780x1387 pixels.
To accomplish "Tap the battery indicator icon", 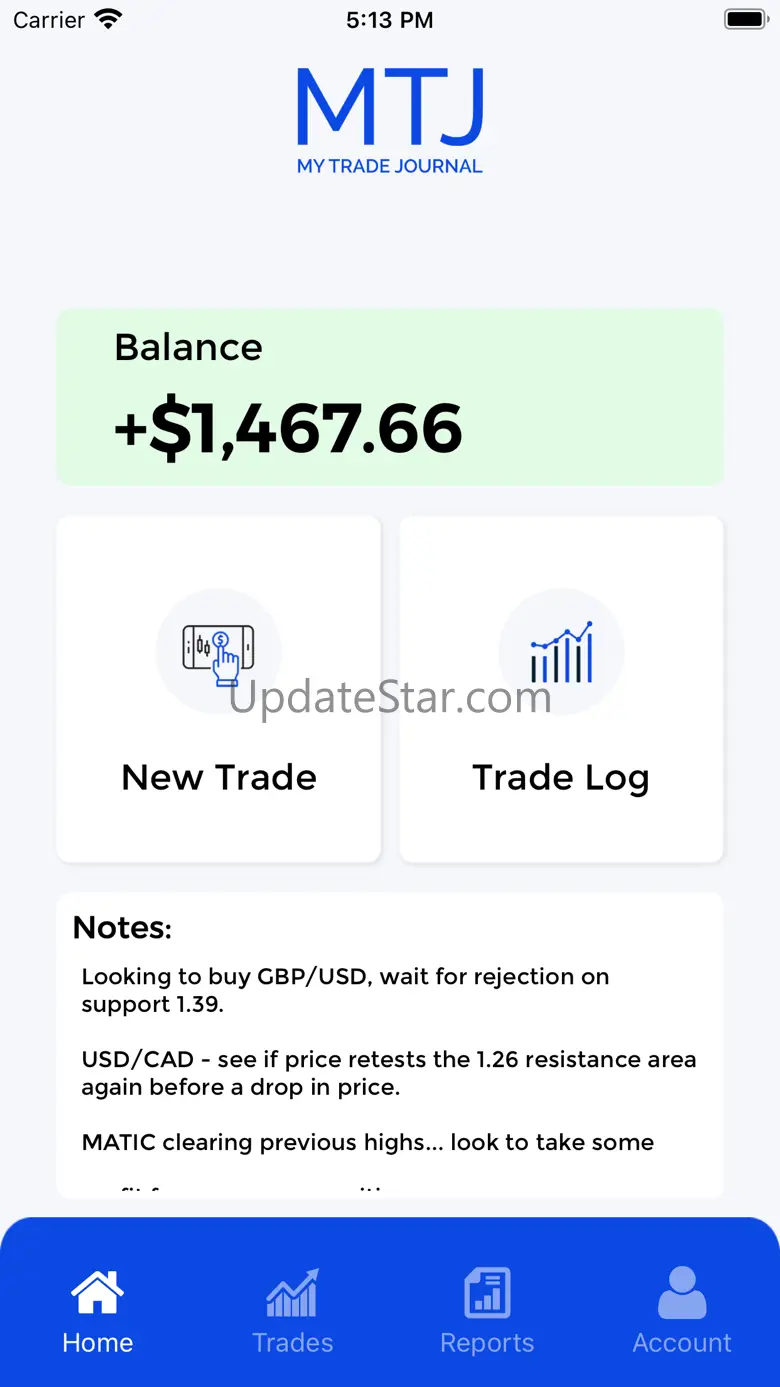I will click(745, 19).
